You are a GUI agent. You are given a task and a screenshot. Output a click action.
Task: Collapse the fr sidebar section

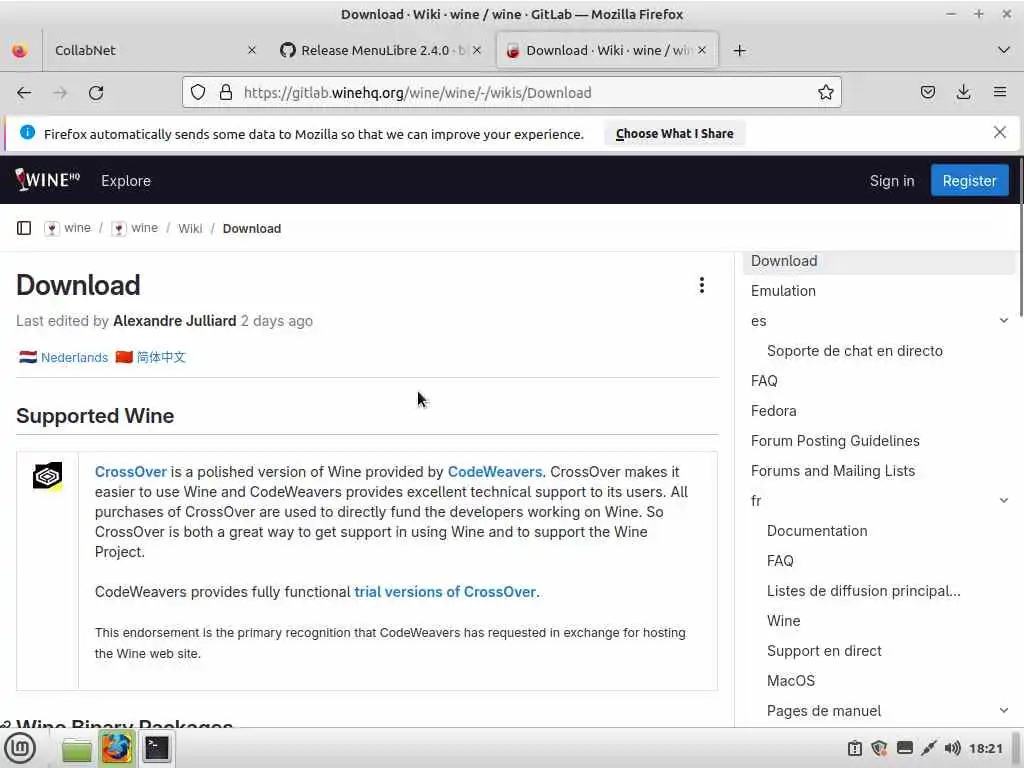[x=1004, y=501]
